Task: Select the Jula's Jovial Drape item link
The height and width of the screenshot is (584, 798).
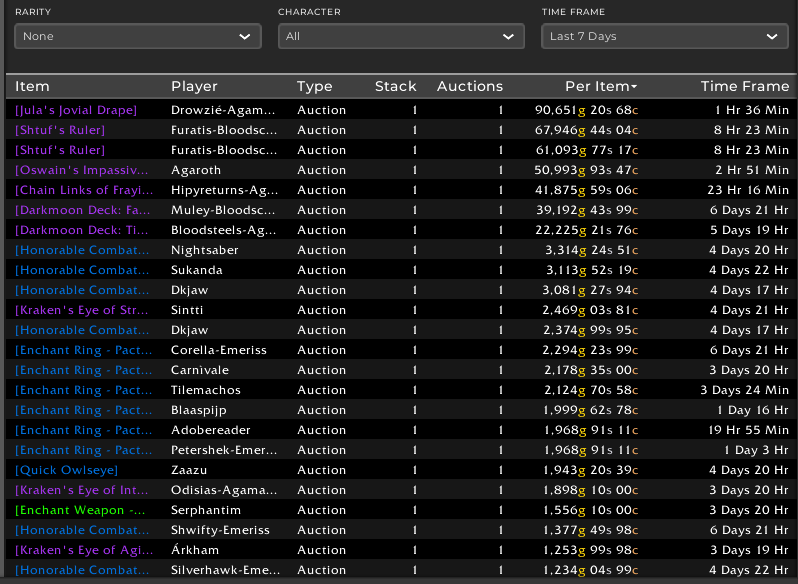Action: 76,110
